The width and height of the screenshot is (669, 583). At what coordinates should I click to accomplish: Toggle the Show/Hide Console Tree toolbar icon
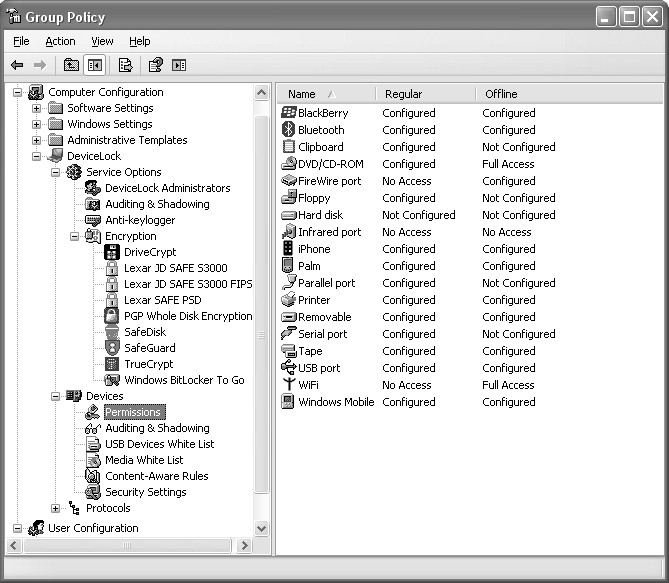[94, 65]
